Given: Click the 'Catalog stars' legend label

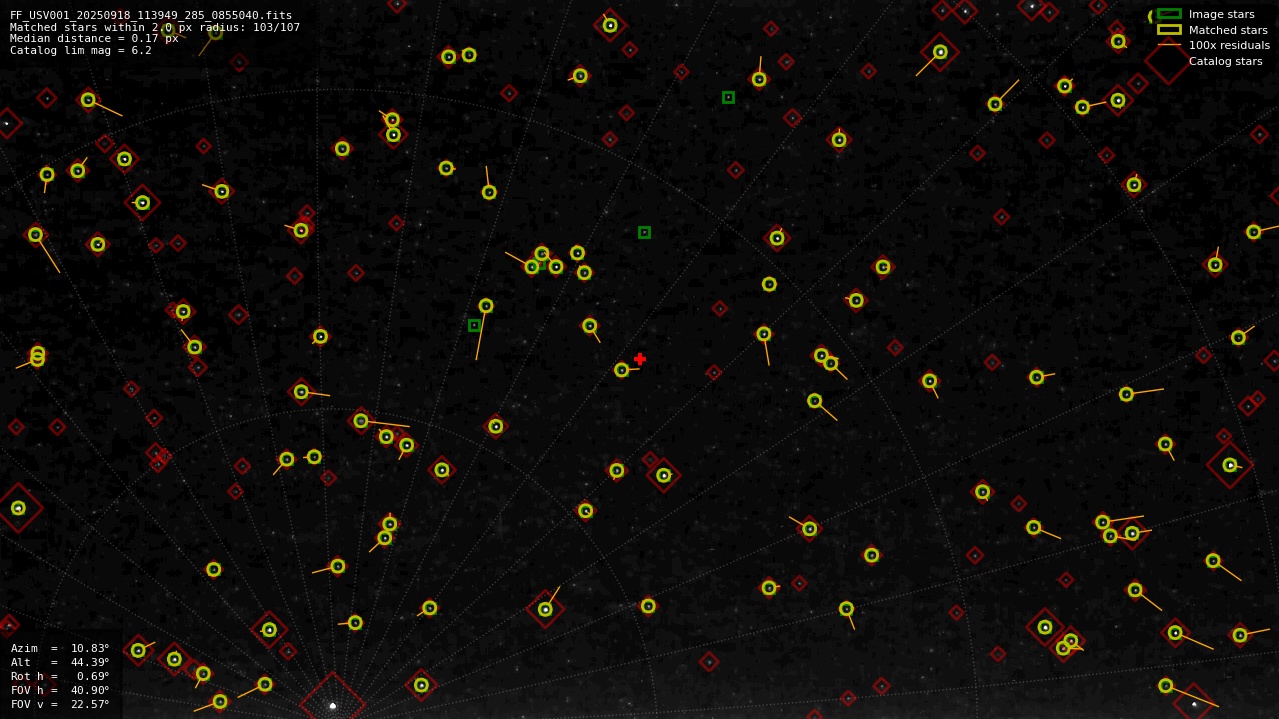Looking at the screenshot, I should tap(1225, 61).
